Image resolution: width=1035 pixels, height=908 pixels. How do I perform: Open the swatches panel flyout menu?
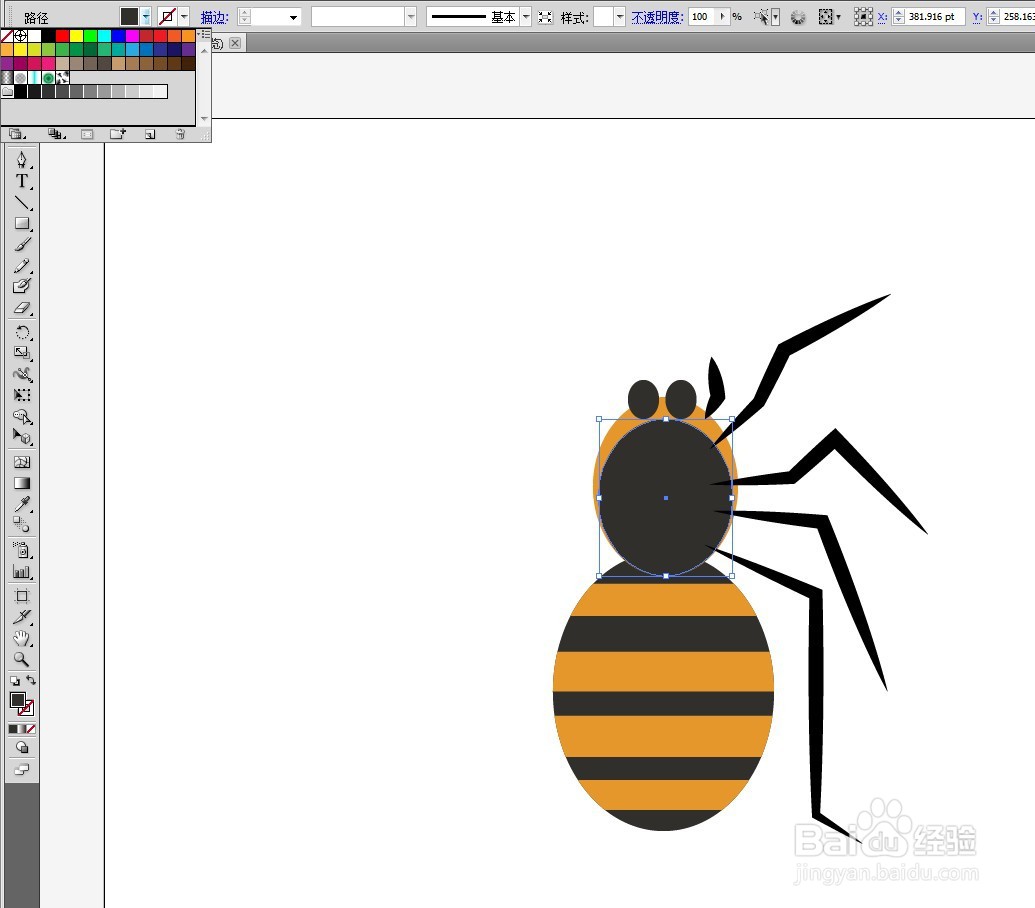pyautogui.click(x=205, y=34)
